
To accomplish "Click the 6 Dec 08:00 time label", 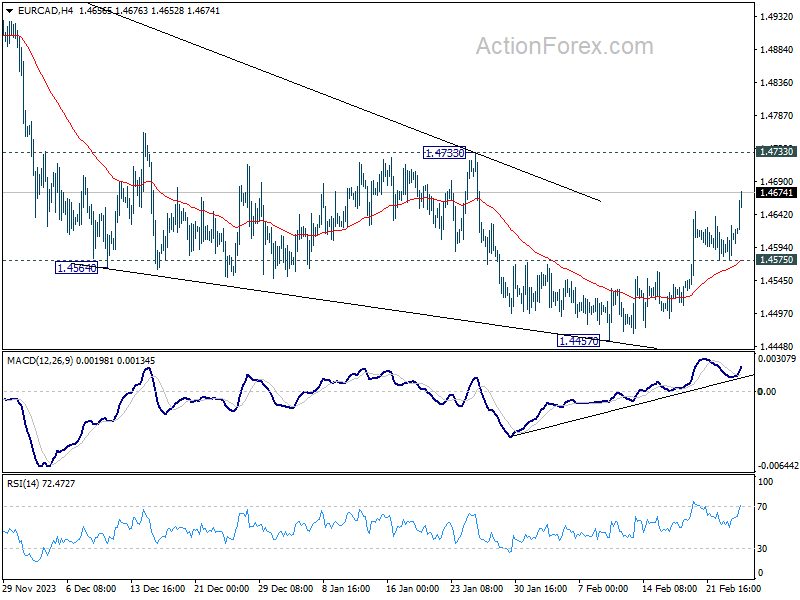I will click(91, 588).
